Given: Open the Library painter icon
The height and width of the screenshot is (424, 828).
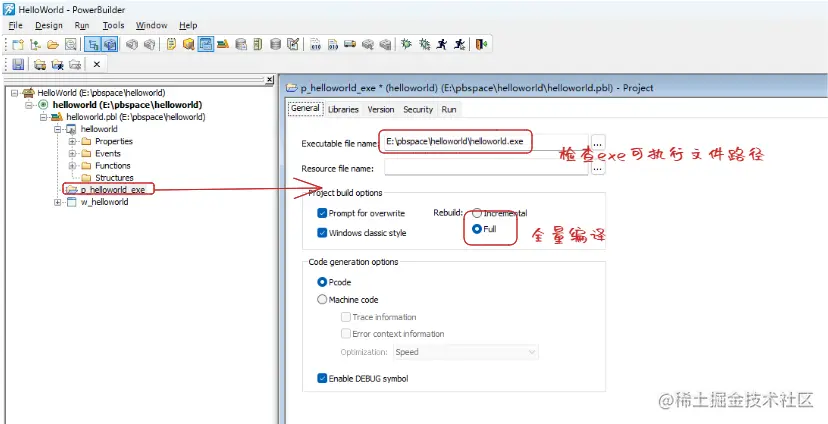Looking at the screenshot, I should (x=223, y=44).
